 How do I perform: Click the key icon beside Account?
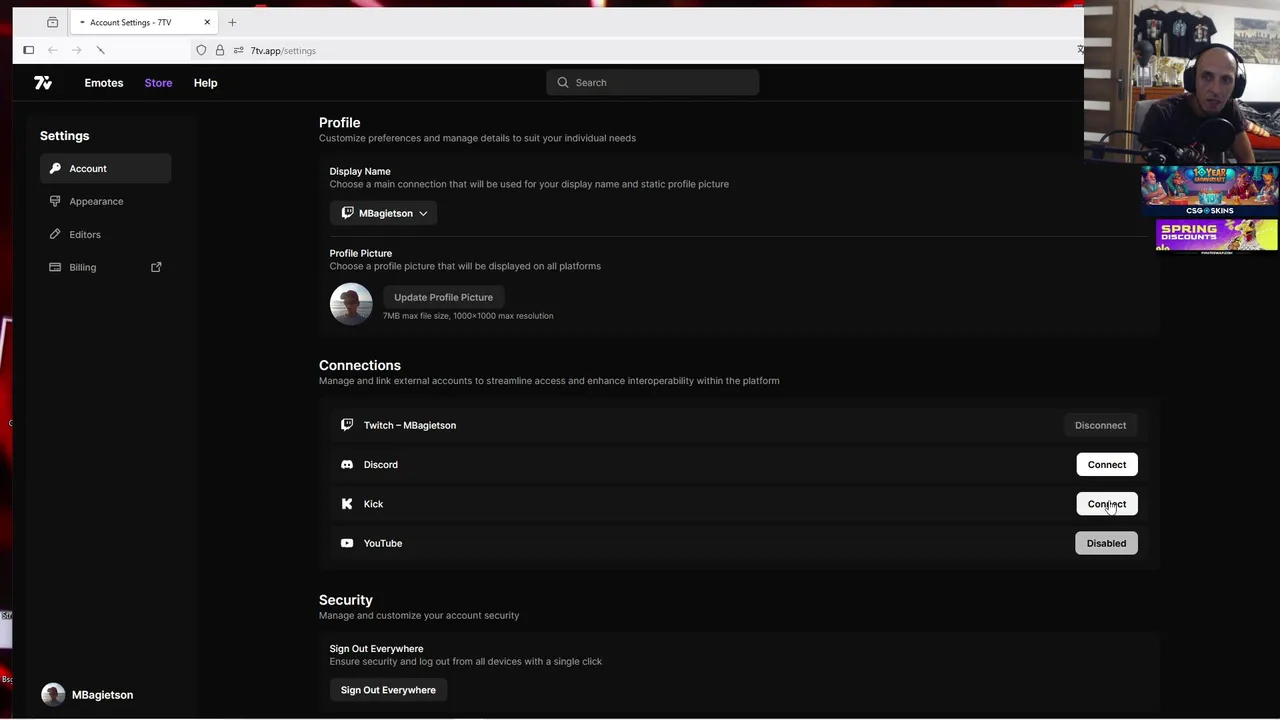point(55,168)
